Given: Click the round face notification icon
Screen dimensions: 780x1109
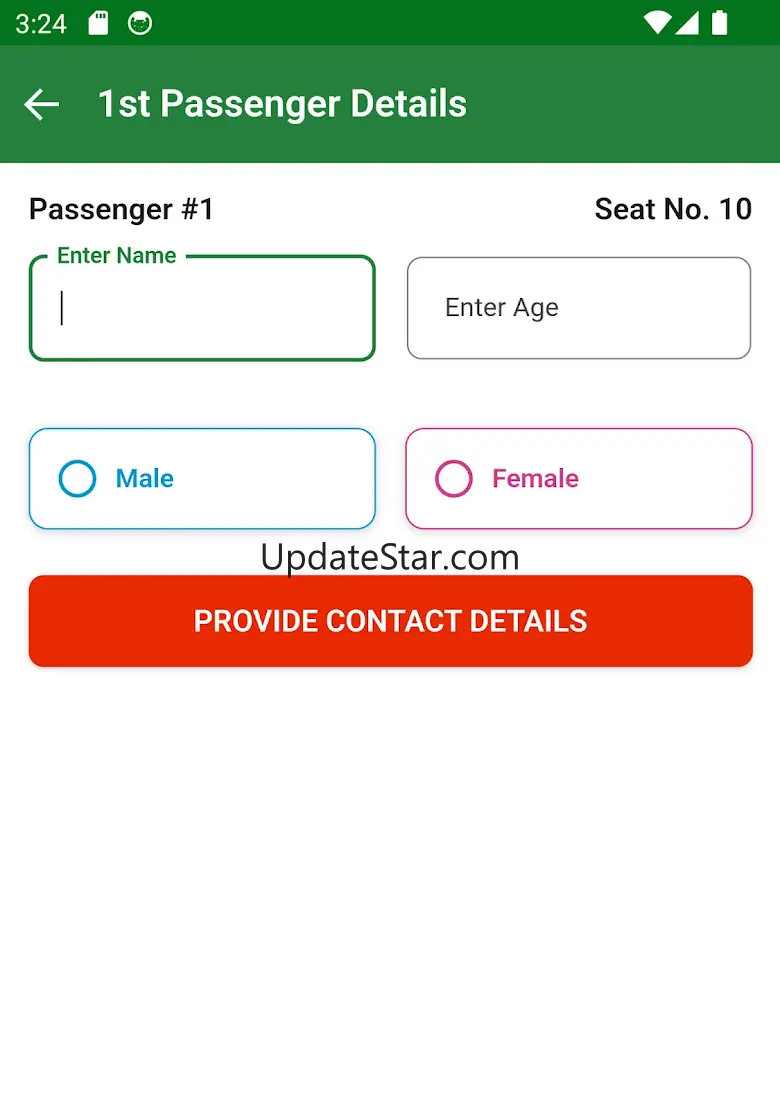Looking at the screenshot, I should coord(141,23).
